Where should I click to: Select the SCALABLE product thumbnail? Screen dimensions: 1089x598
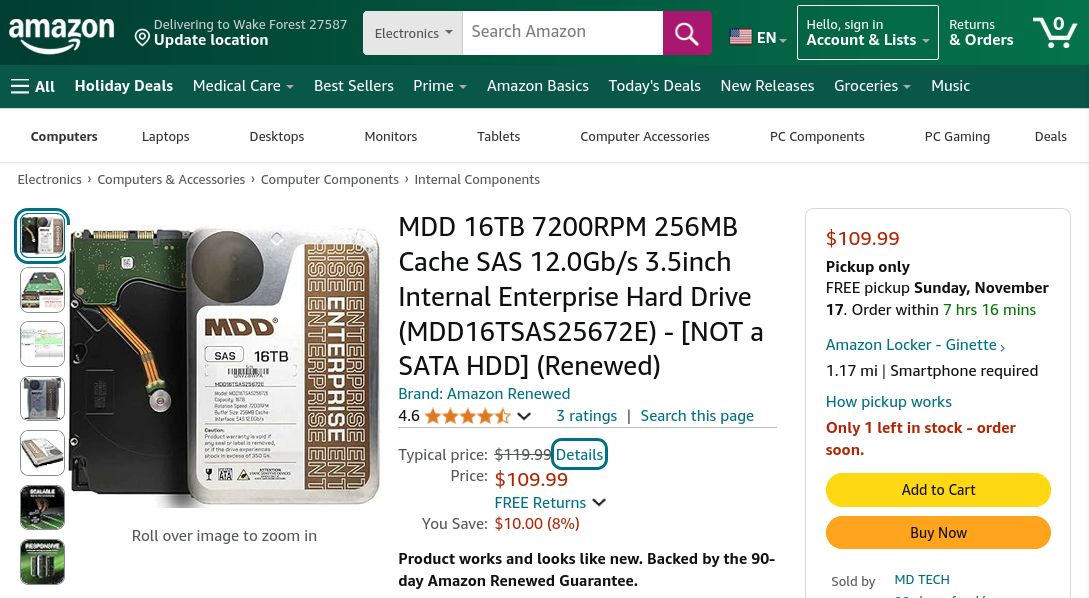click(x=42, y=507)
